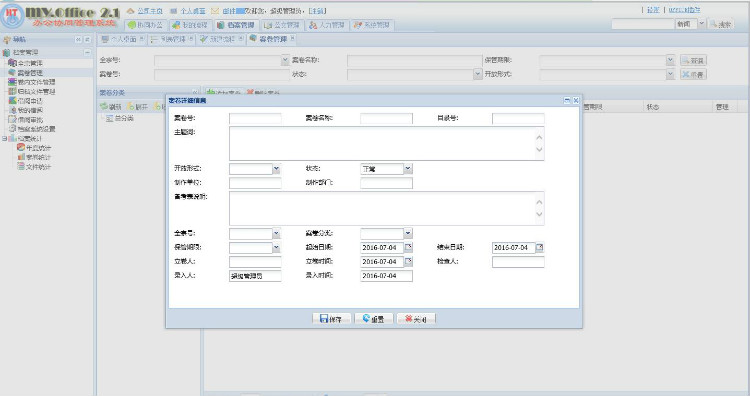This screenshot has width=750, height=396.
Task: Click the 清空 clear button in filter bar
Action: point(693,74)
